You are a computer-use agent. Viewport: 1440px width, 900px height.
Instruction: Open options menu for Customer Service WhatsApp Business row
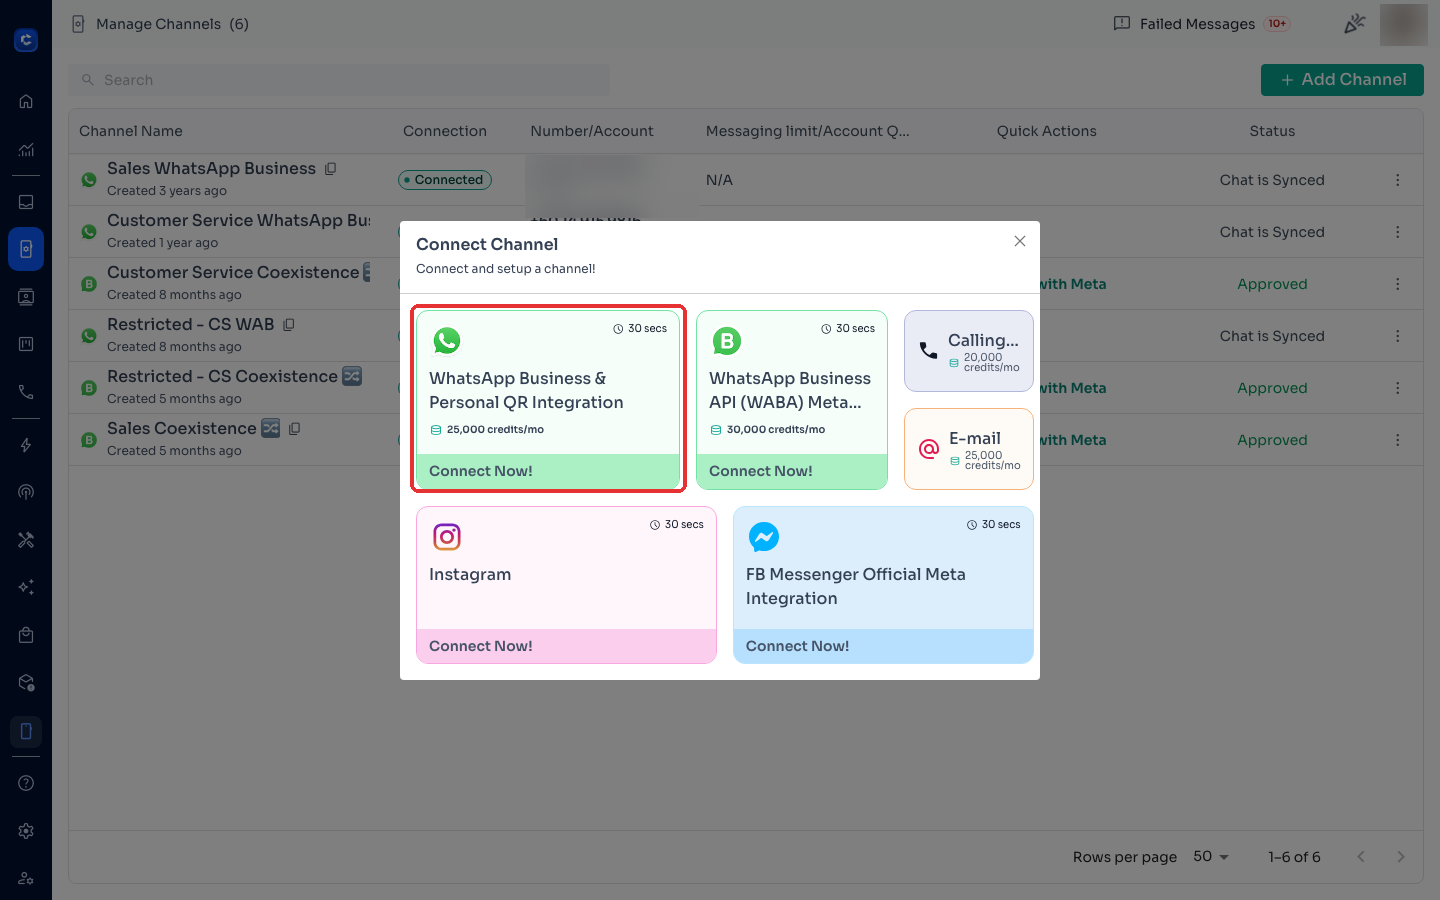[1397, 232]
